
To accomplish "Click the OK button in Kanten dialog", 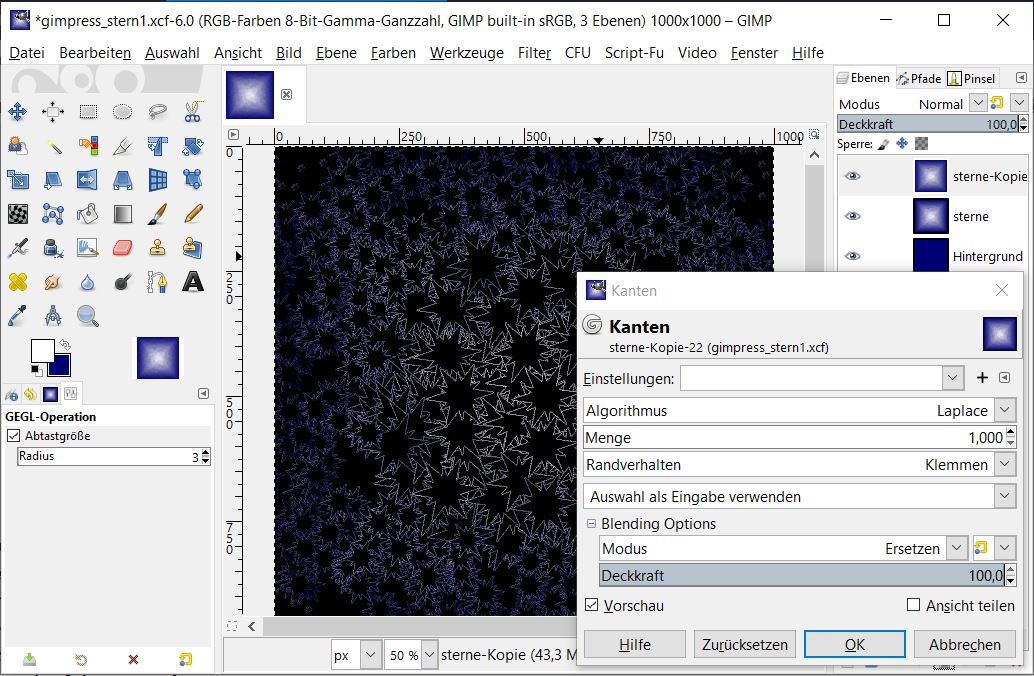I will (854, 644).
